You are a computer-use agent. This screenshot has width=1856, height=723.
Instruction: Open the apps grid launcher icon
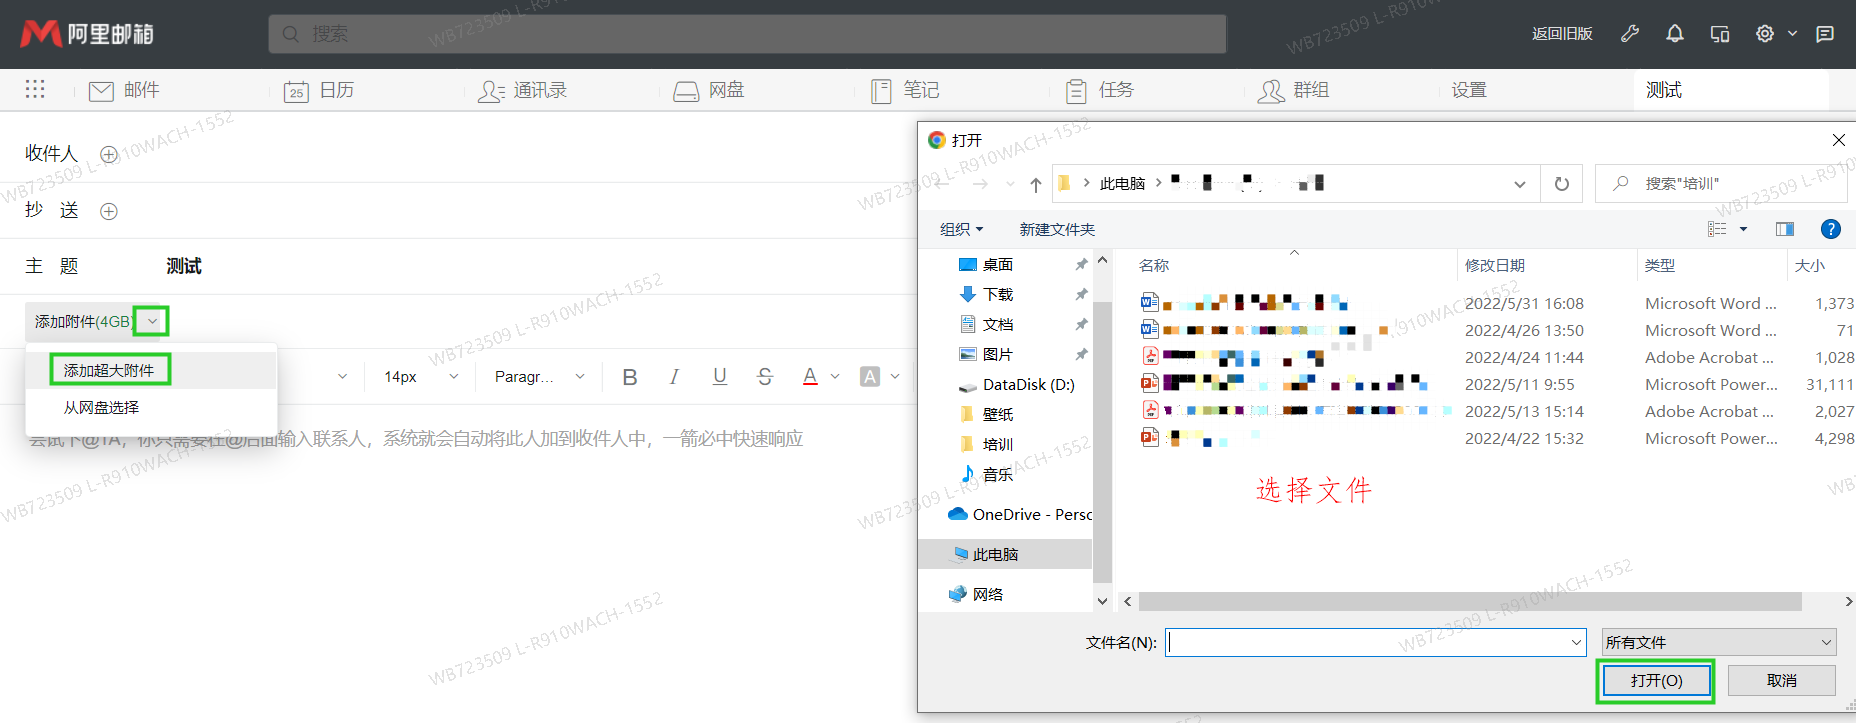pyautogui.click(x=35, y=89)
